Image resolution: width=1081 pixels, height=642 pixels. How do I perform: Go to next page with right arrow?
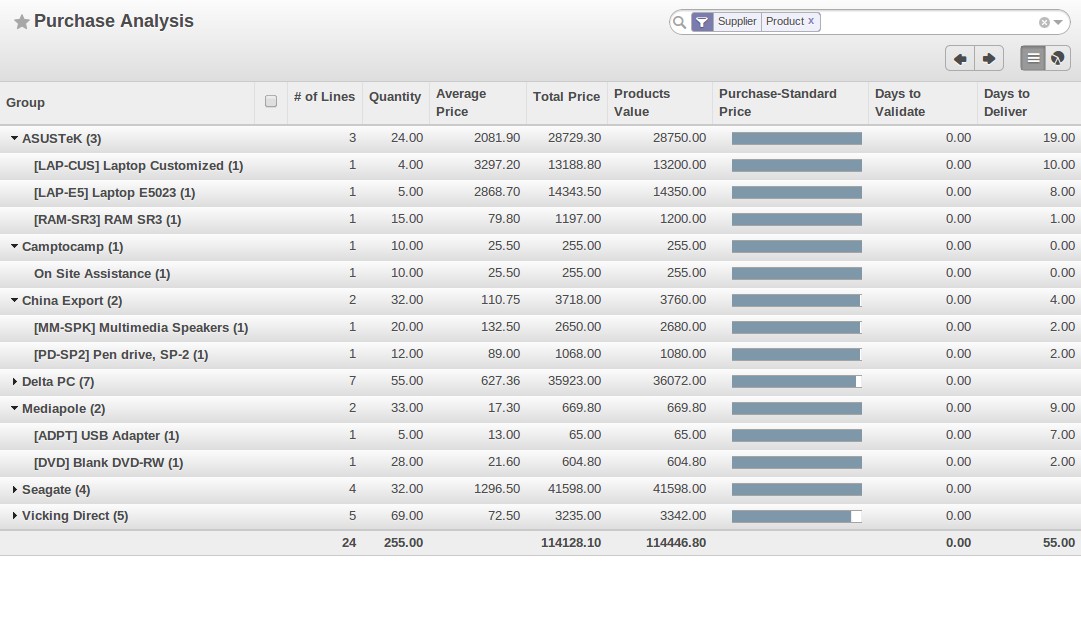click(x=989, y=59)
